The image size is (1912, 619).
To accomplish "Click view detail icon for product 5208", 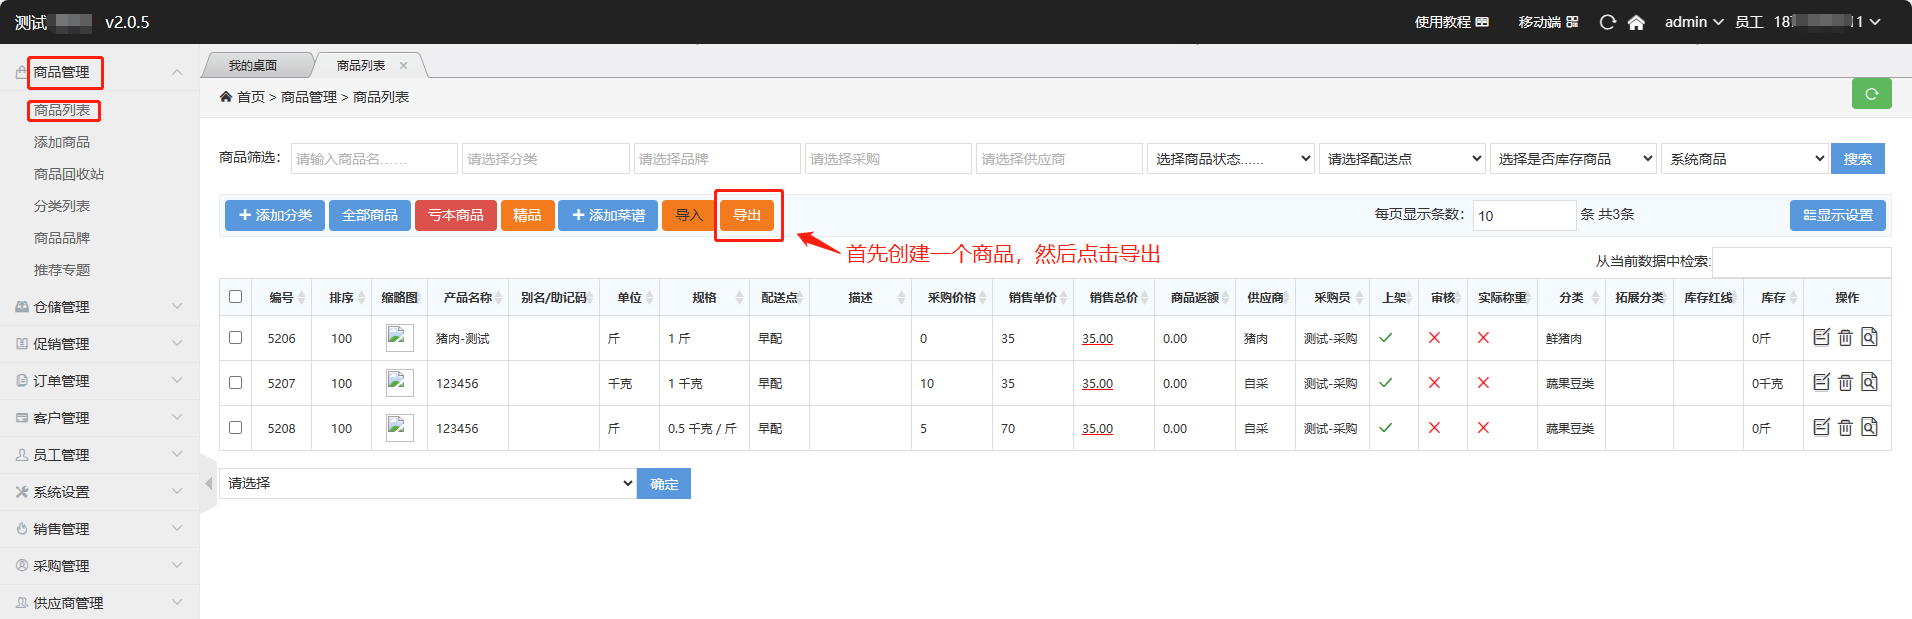I will [x=1869, y=428].
